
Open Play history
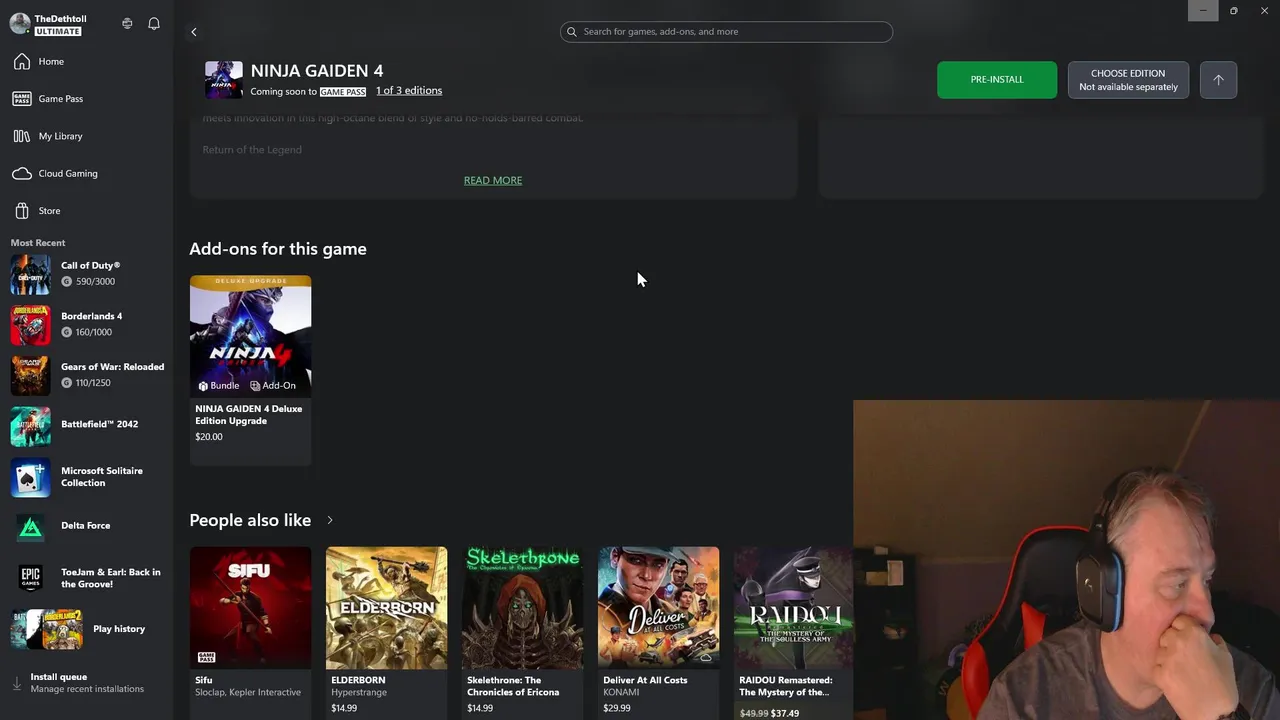87,629
